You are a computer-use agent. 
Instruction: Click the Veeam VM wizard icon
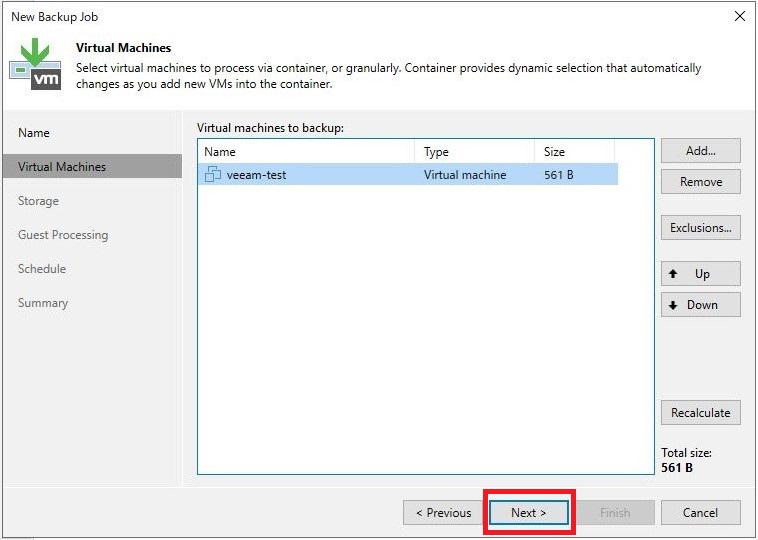(x=35, y=64)
